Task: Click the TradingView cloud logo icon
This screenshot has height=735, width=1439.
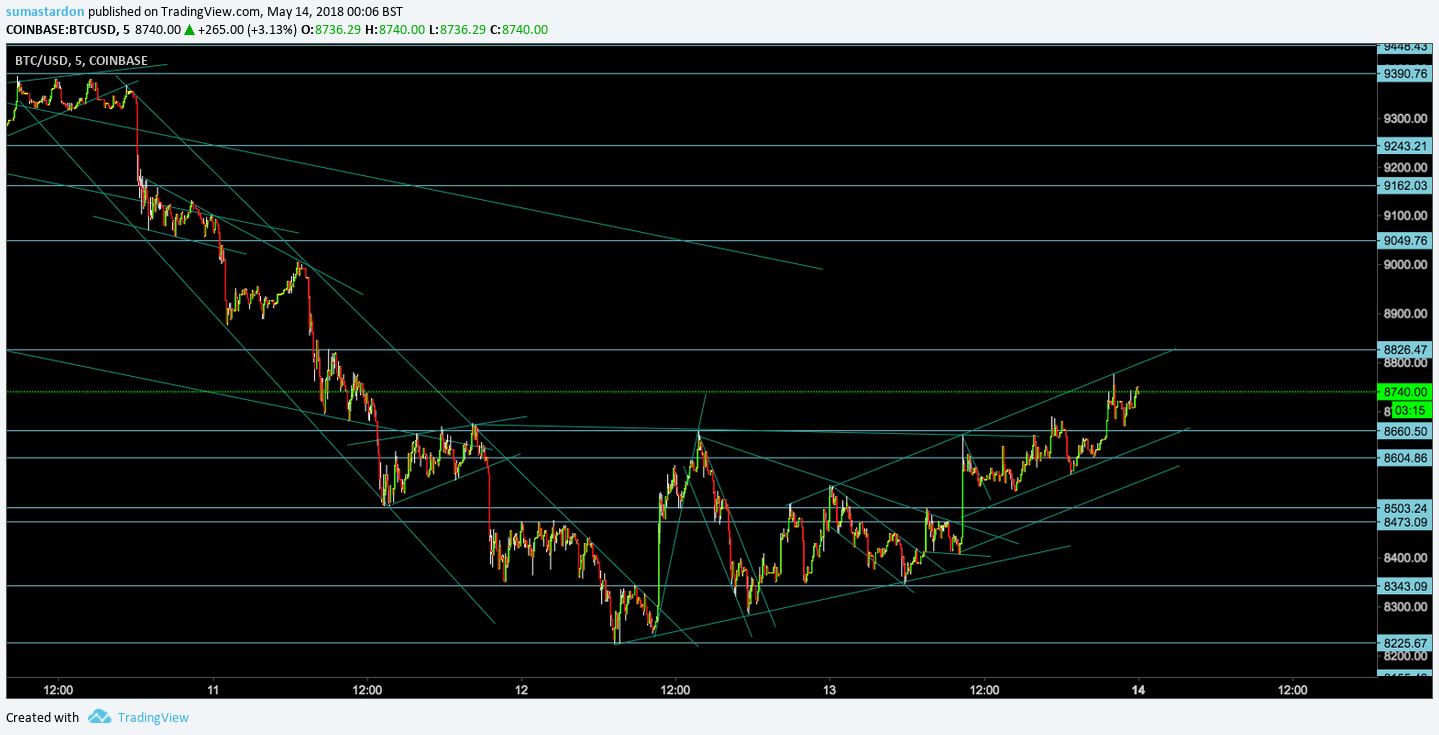Action: point(99,716)
